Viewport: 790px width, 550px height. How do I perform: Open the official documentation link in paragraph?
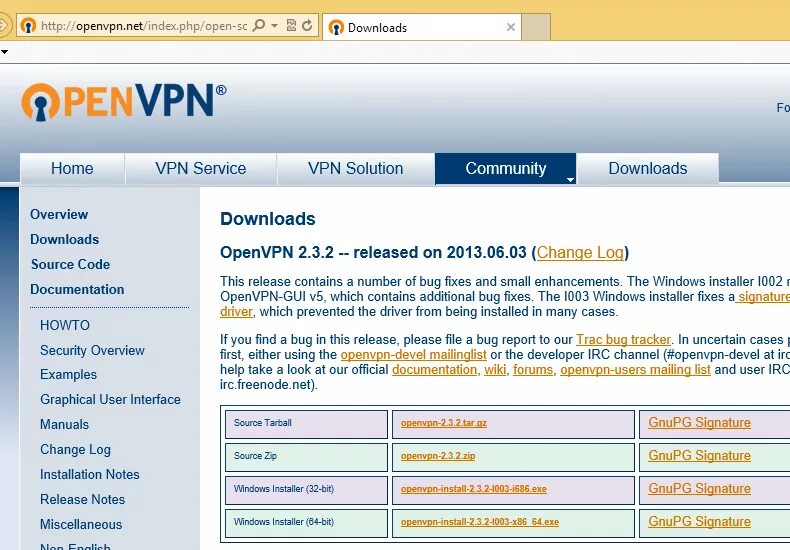(434, 370)
